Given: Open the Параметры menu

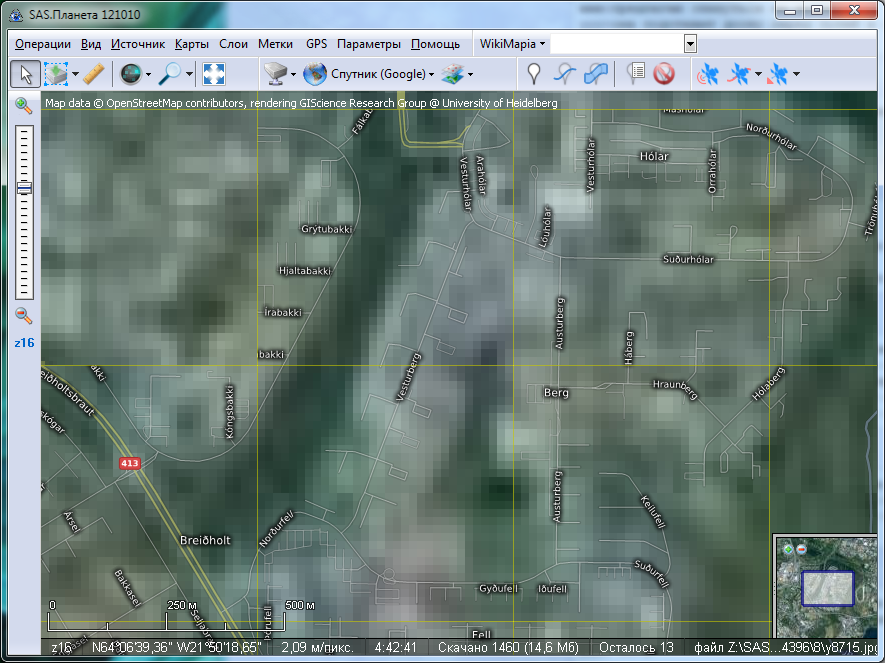Looking at the screenshot, I should [x=369, y=44].
